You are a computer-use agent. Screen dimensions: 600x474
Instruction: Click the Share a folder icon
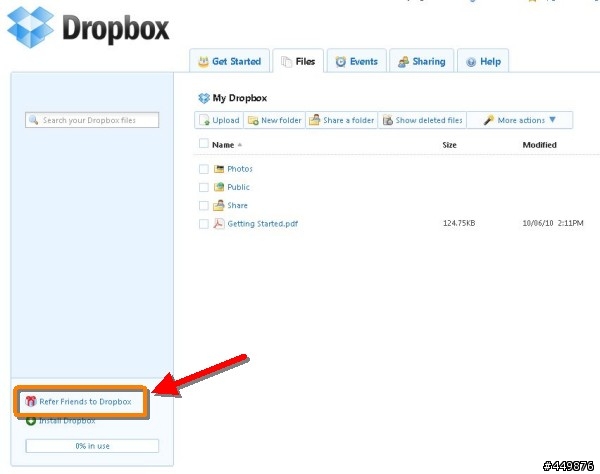315,120
